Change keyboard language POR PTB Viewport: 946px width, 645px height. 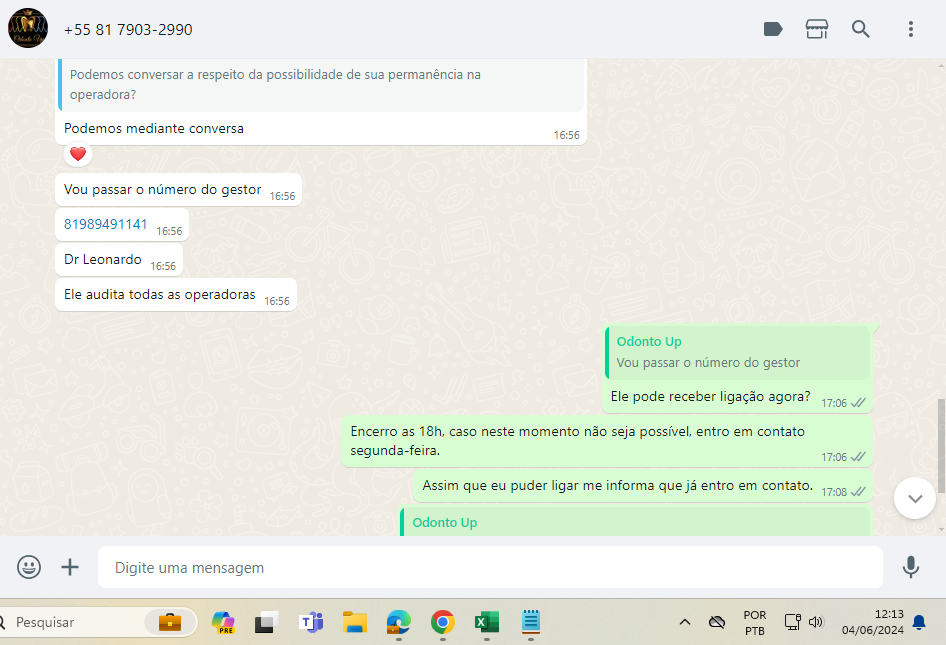click(x=755, y=623)
